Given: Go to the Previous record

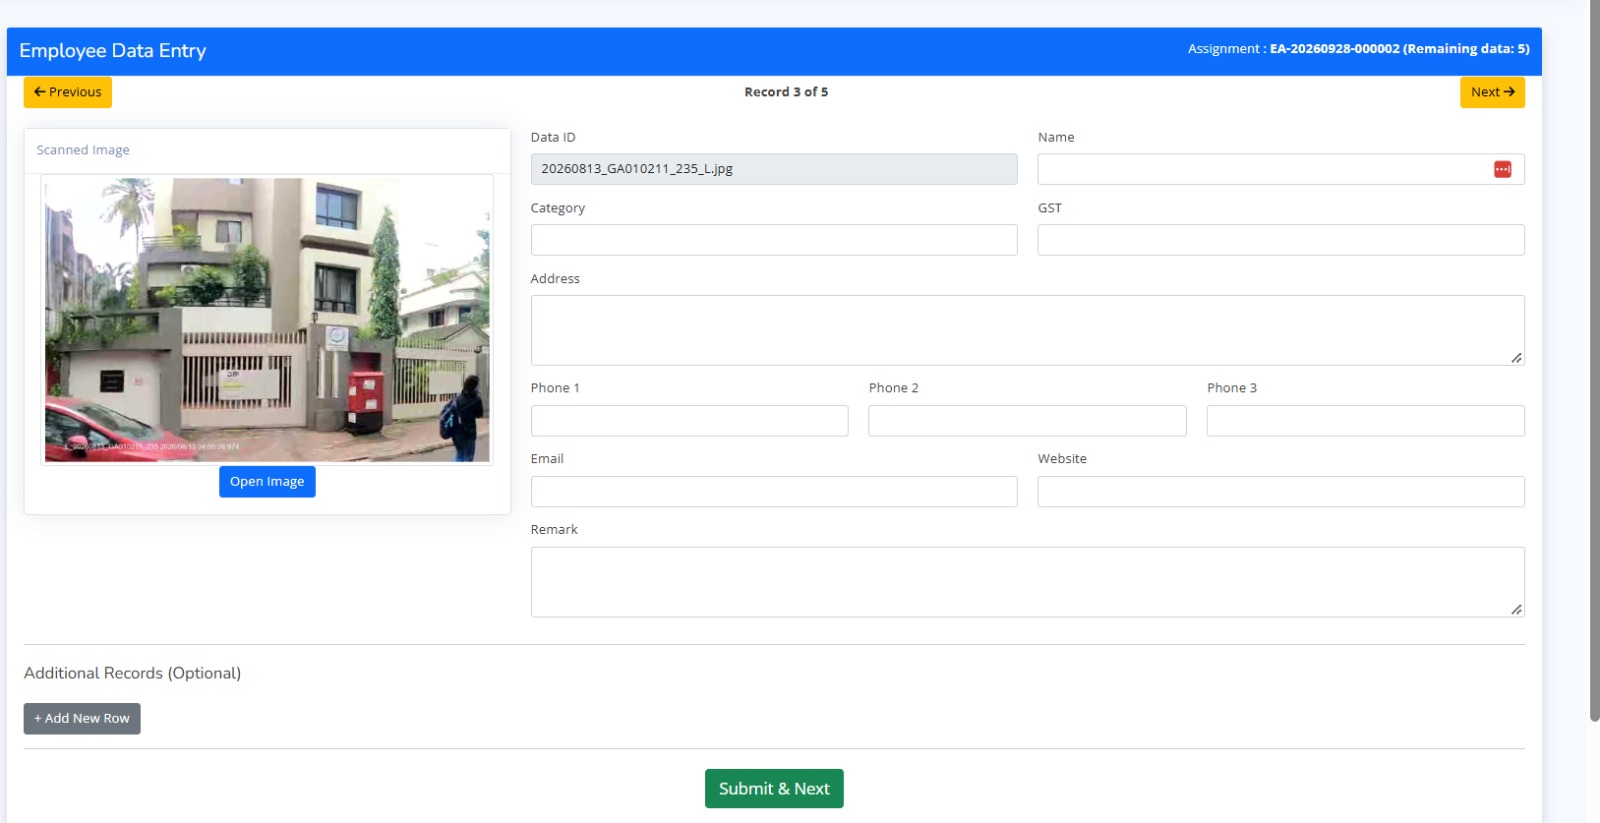Looking at the screenshot, I should (68, 92).
